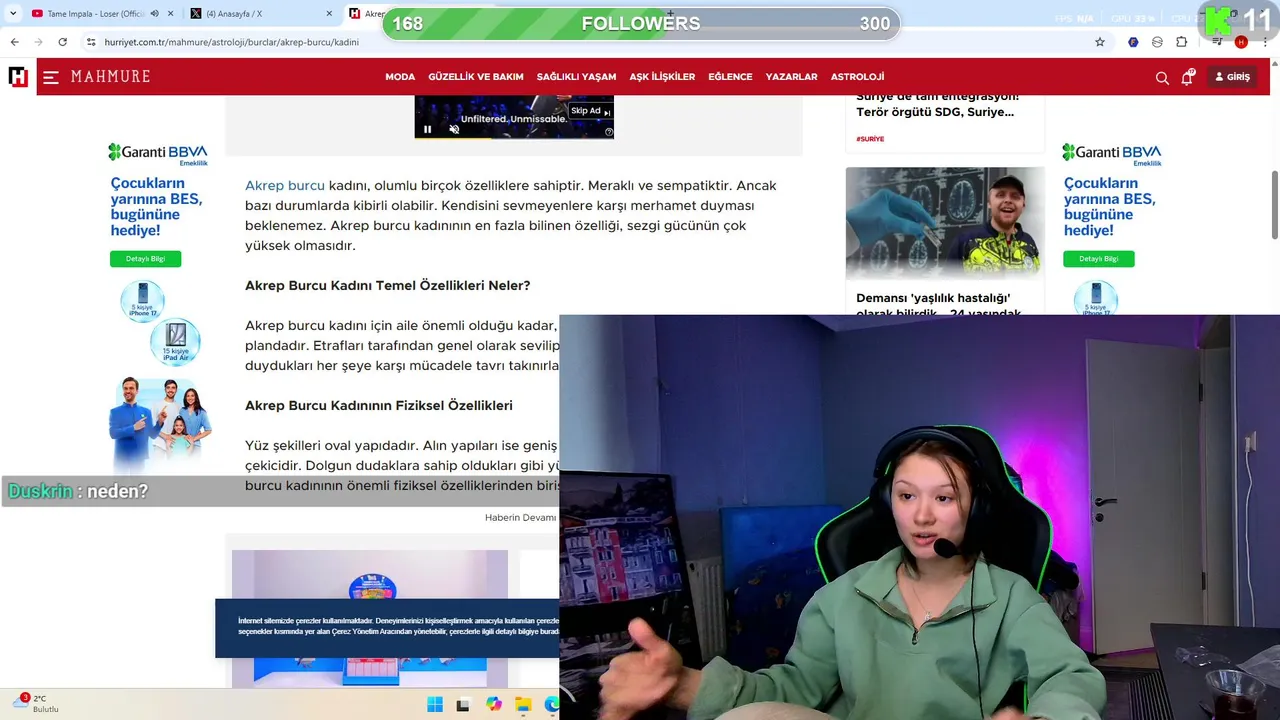
Task: Close the Anasayfa / X tab
Action: pos(330,14)
